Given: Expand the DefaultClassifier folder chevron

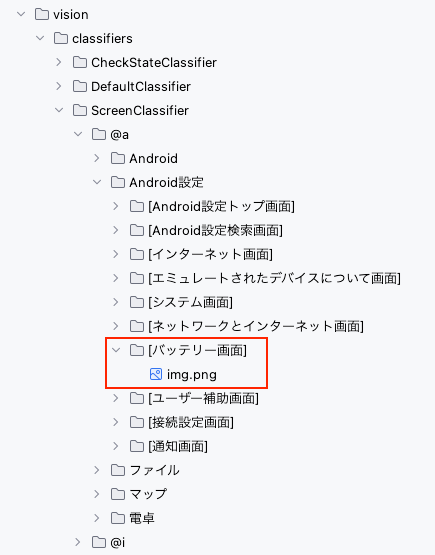Looking at the screenshot, I should [59, 86].
